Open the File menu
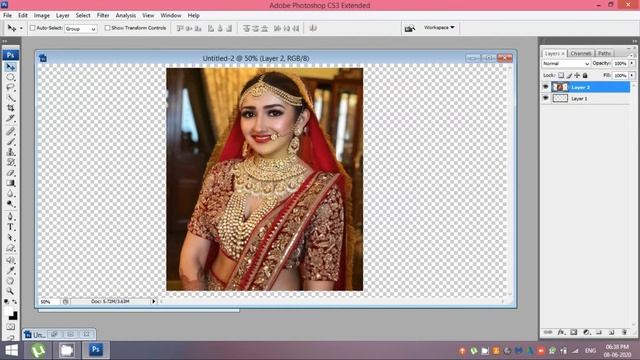The image size is (640, 360). click(7, 16)
